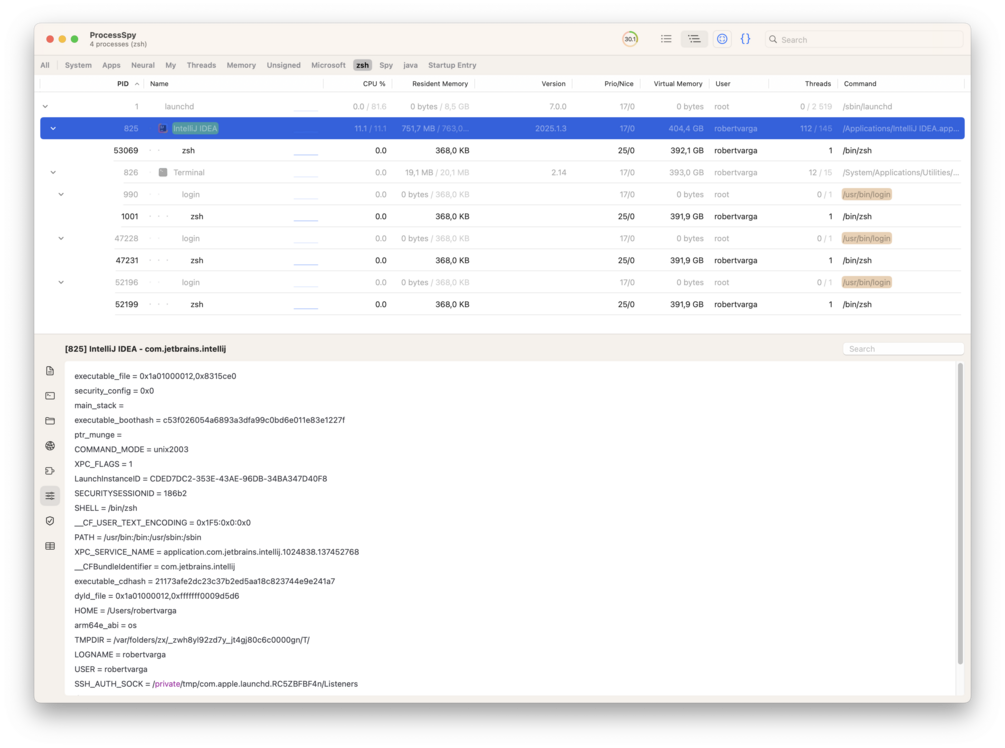Switch to hierarchical tree view
Viewport: 1005px width, 748px height.
coord(694,39)
